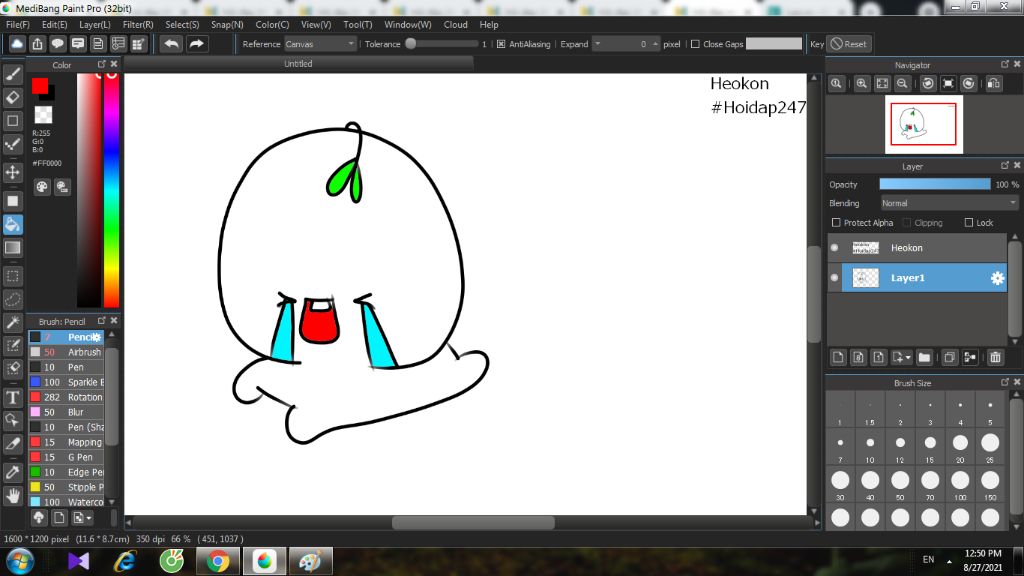Select the G Pen brush
The image size is (1024, 576).
66,457
